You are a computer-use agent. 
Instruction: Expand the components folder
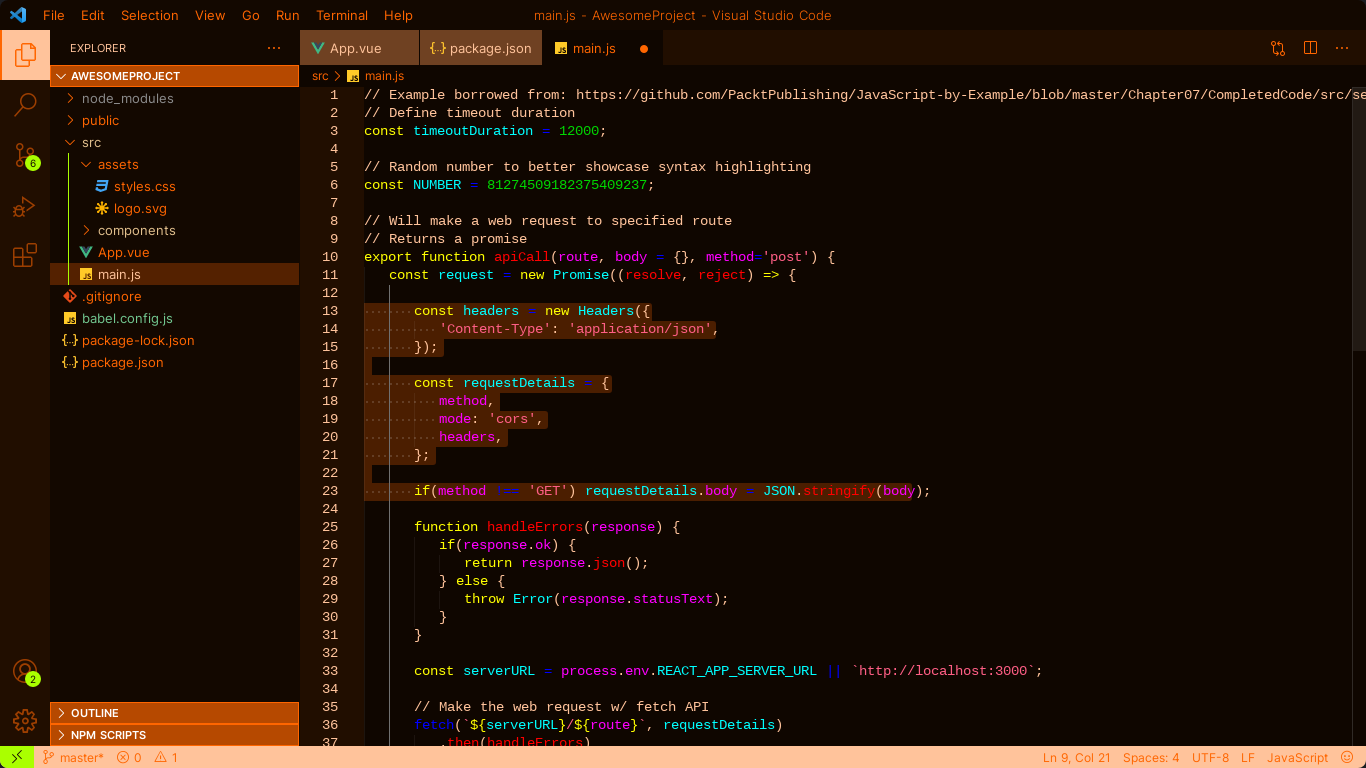click(x=174, y=230)
